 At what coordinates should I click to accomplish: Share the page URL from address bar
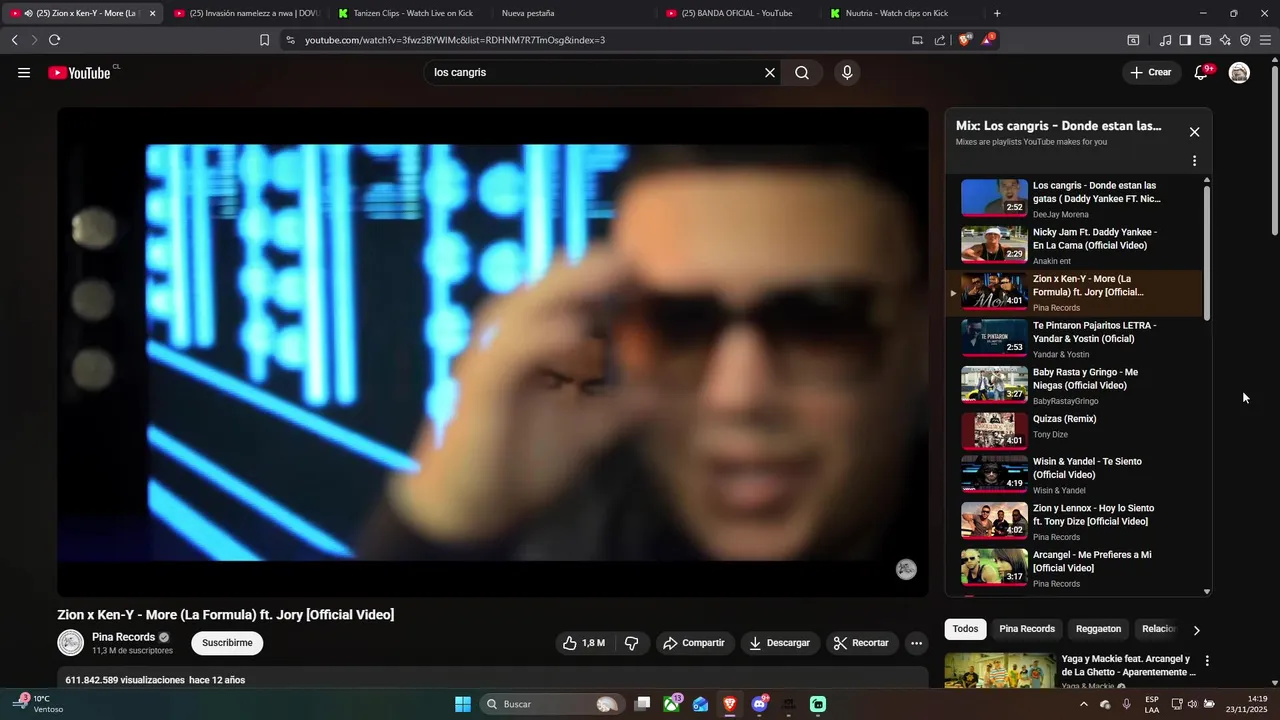[940, 40]
